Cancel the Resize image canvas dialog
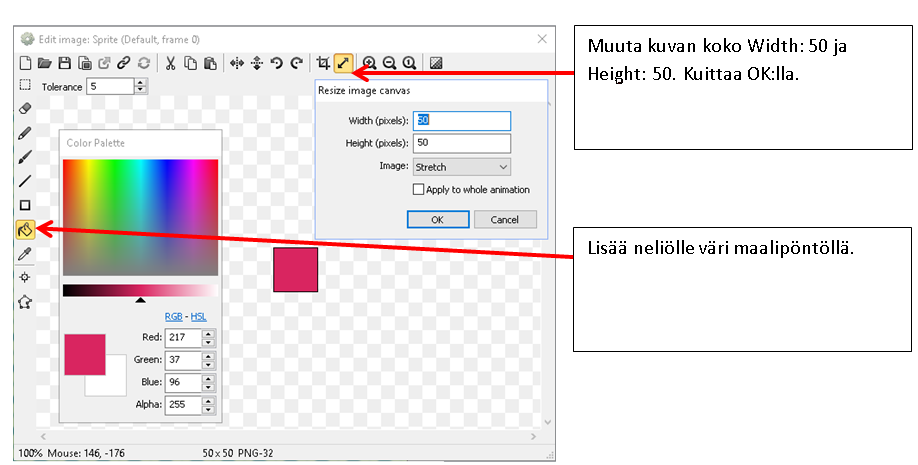Image resolution: width=918 pixels, height=465 pixels. coord(504,220)
